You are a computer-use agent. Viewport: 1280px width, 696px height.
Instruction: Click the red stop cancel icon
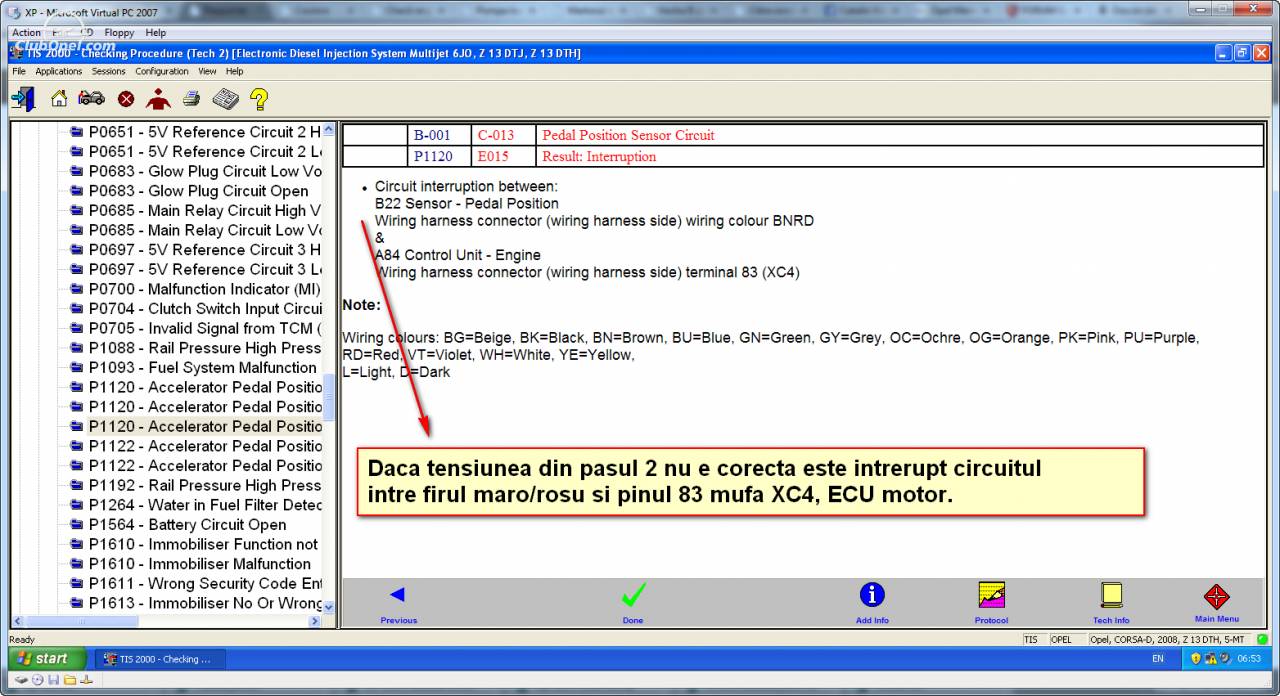(x=126, y=99)
